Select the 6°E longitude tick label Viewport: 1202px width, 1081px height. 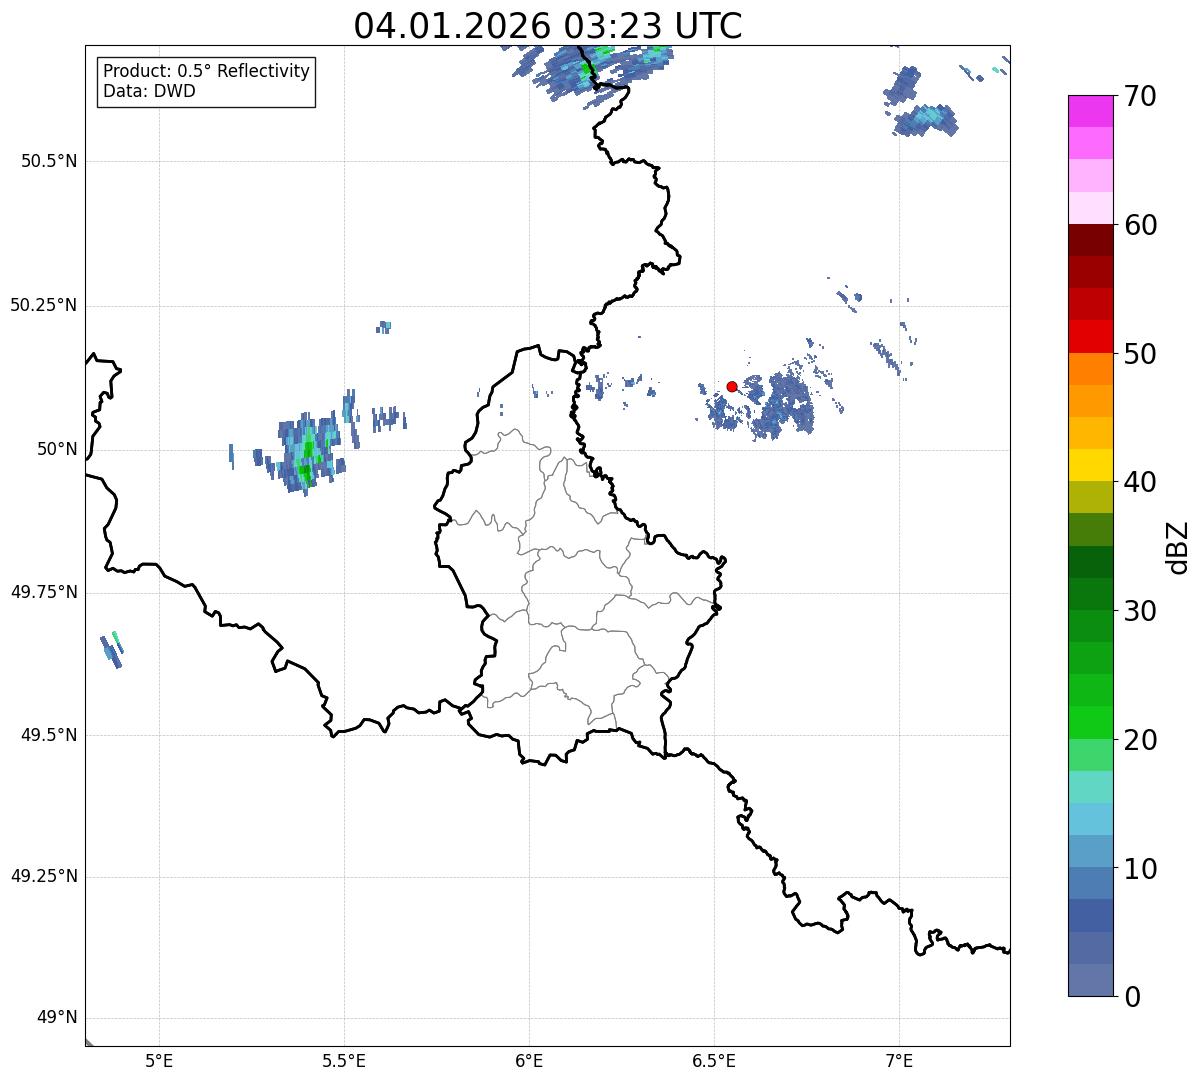click(x=529, y=1060)
